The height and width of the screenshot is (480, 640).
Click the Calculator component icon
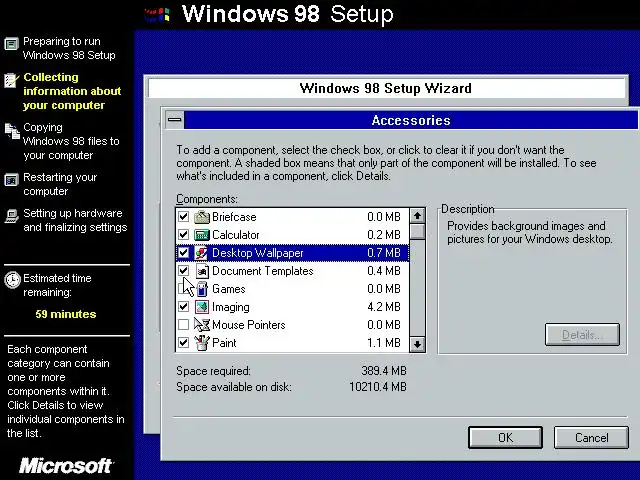tap(202, 235)
